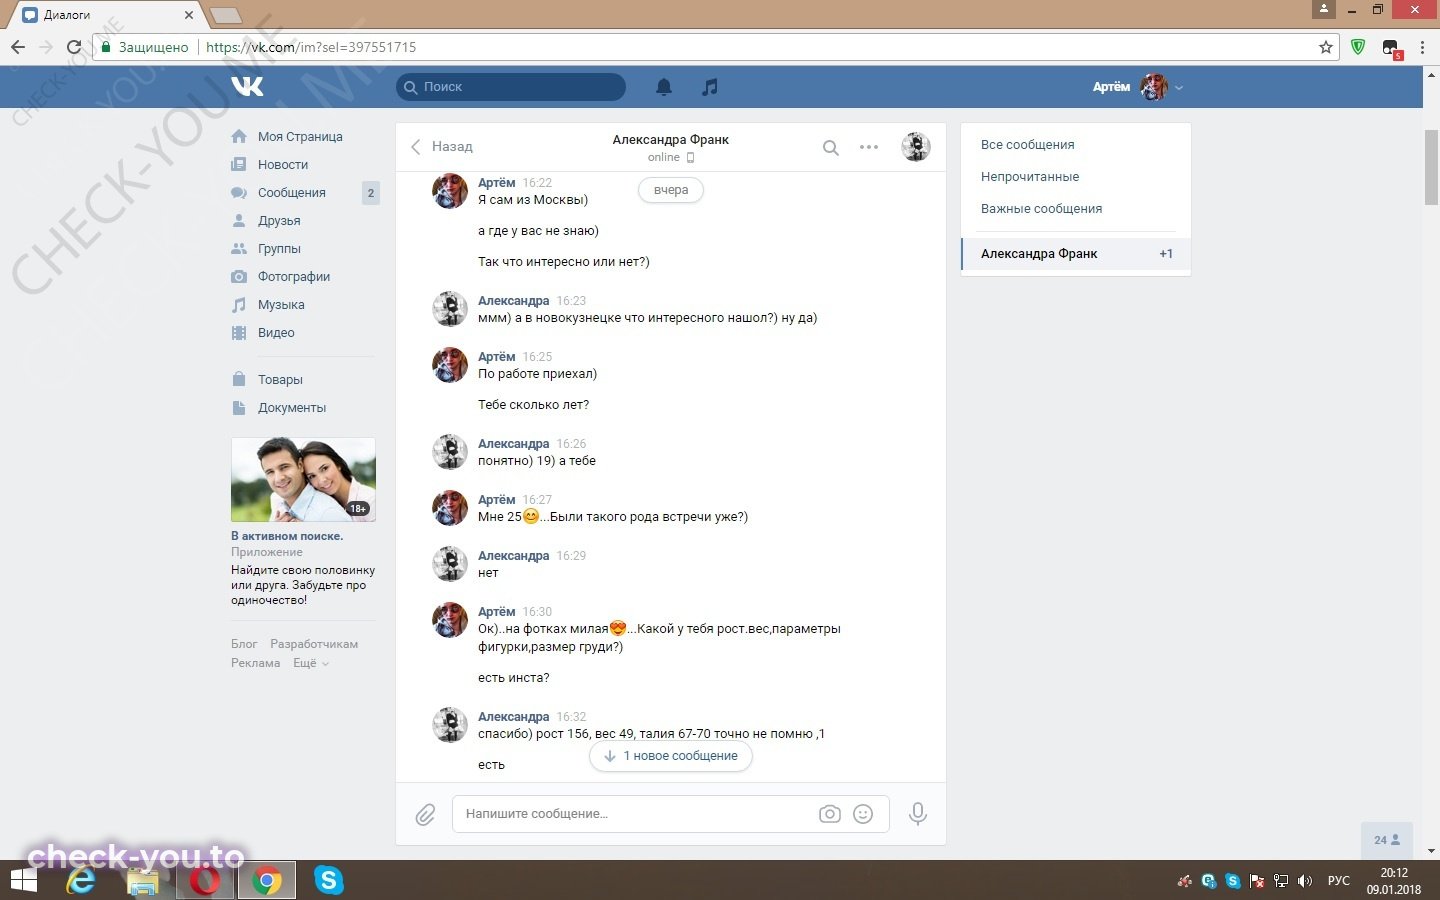Viewport: 1440px width, 900px height.
Task: Open the 24 friends online button
Action: click(x=1387, y=840)
